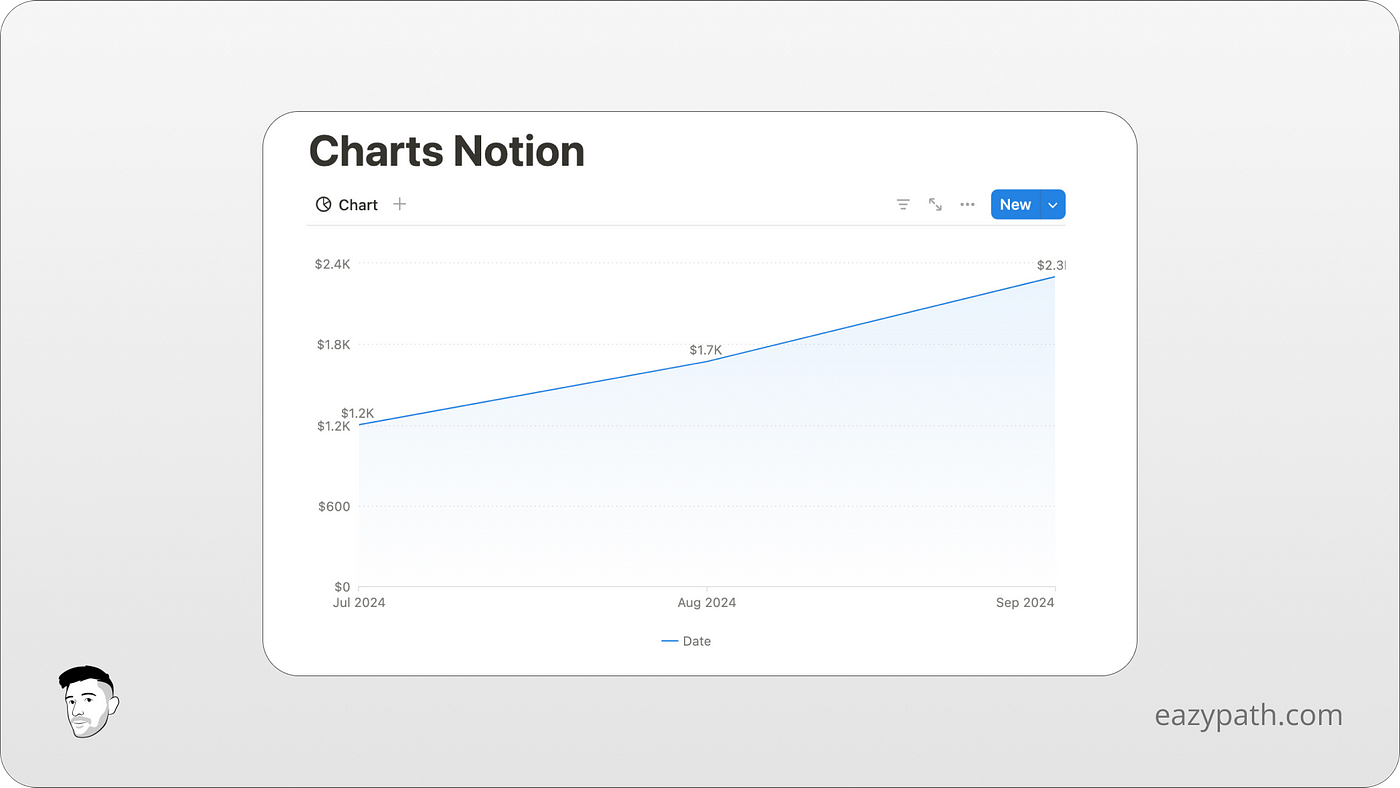Select the Charts Notion page title
Image resolution: width=1400 pixels, height=788 pixels.
447,151
